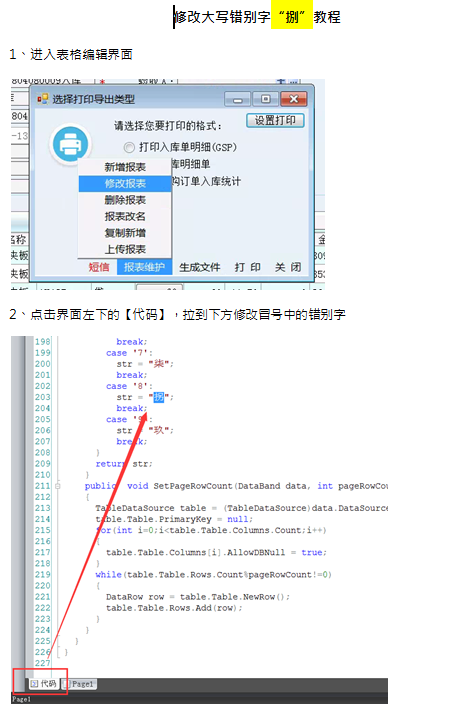Click the 设置打印 button
The image size is (474, 721).
point(275,120)
